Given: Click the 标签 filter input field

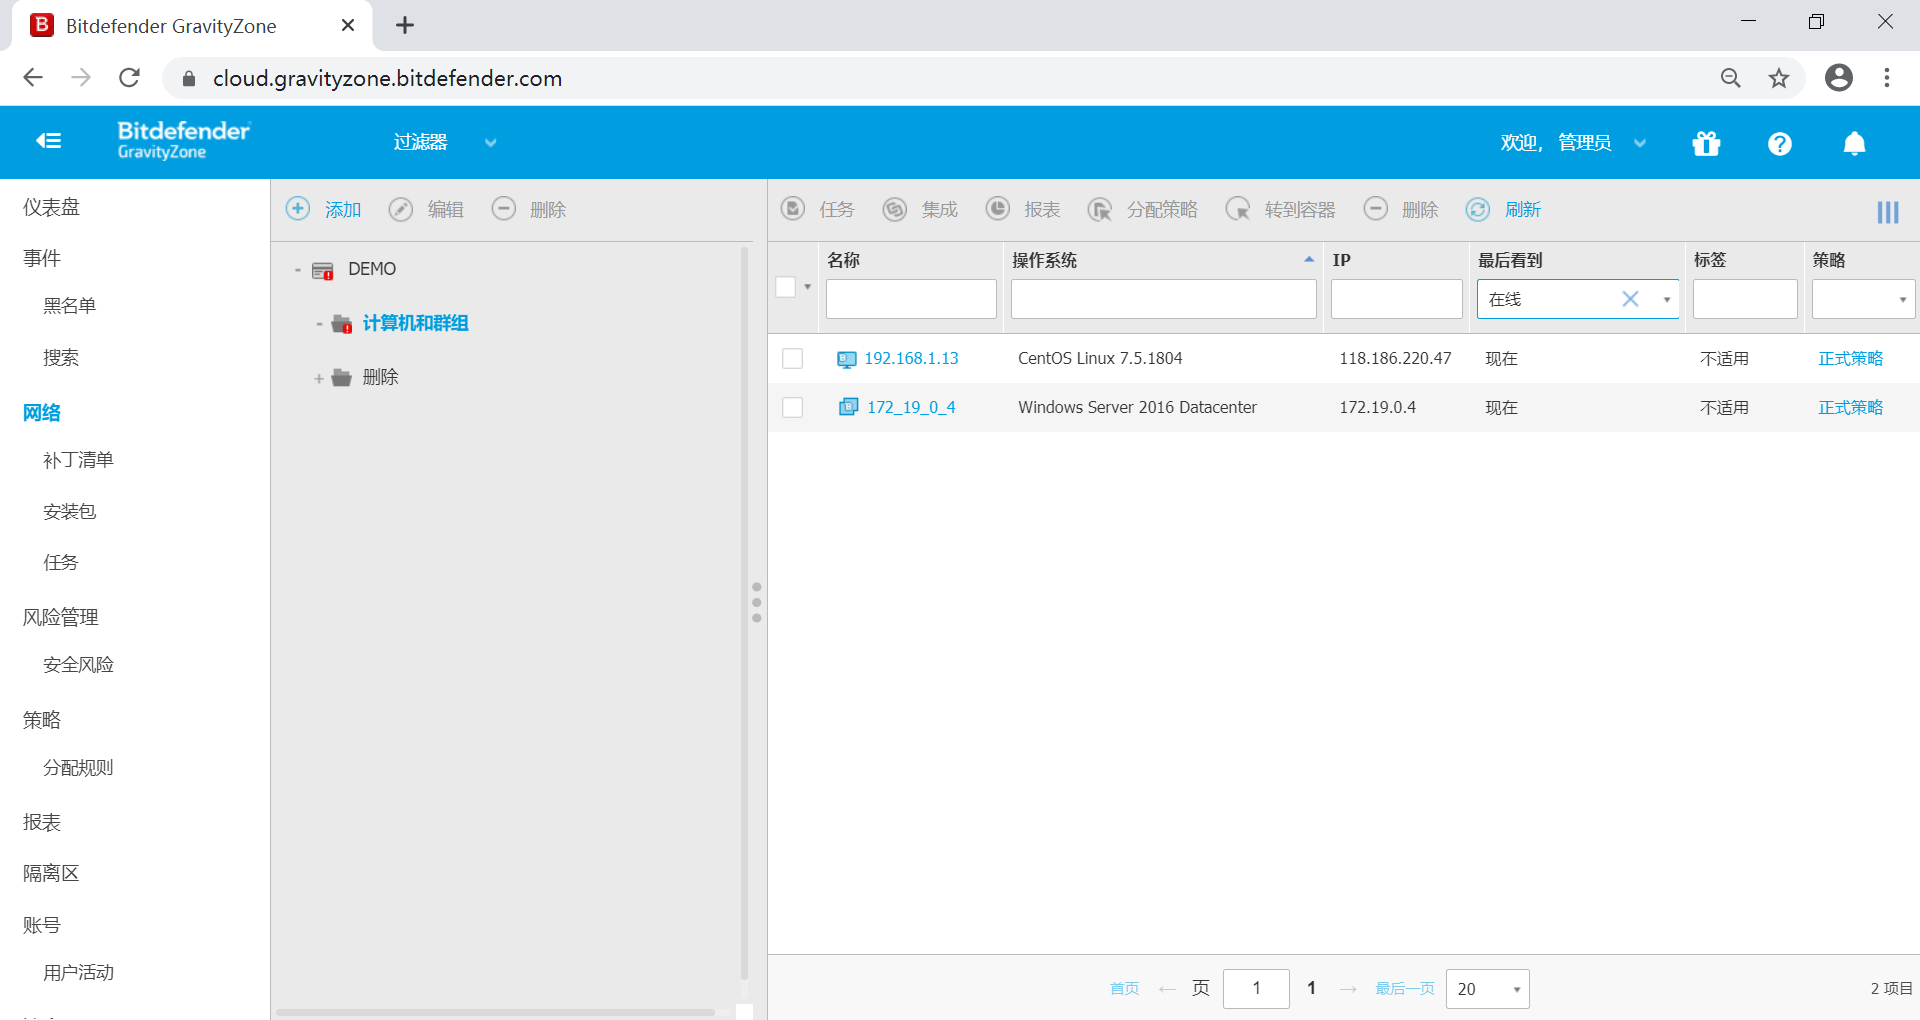Looking at the screenshot, I should [x=1745, y=299].
